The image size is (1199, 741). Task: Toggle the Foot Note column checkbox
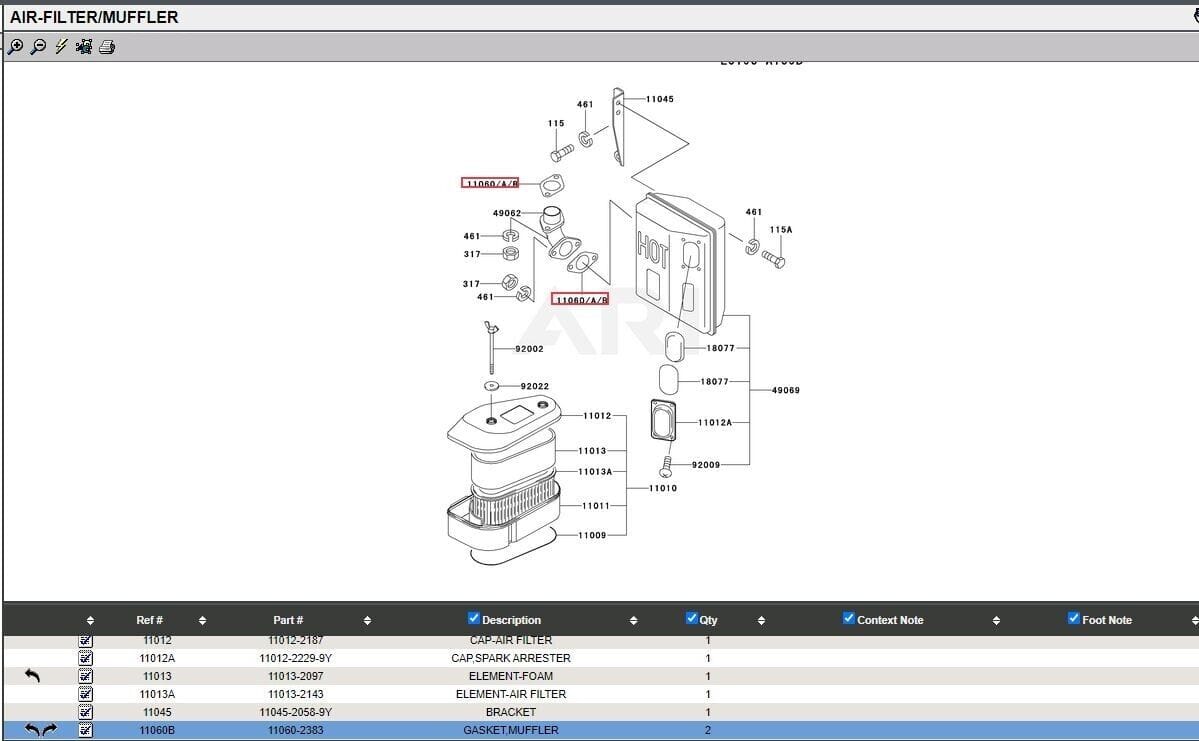click(x=1074, y=619)
